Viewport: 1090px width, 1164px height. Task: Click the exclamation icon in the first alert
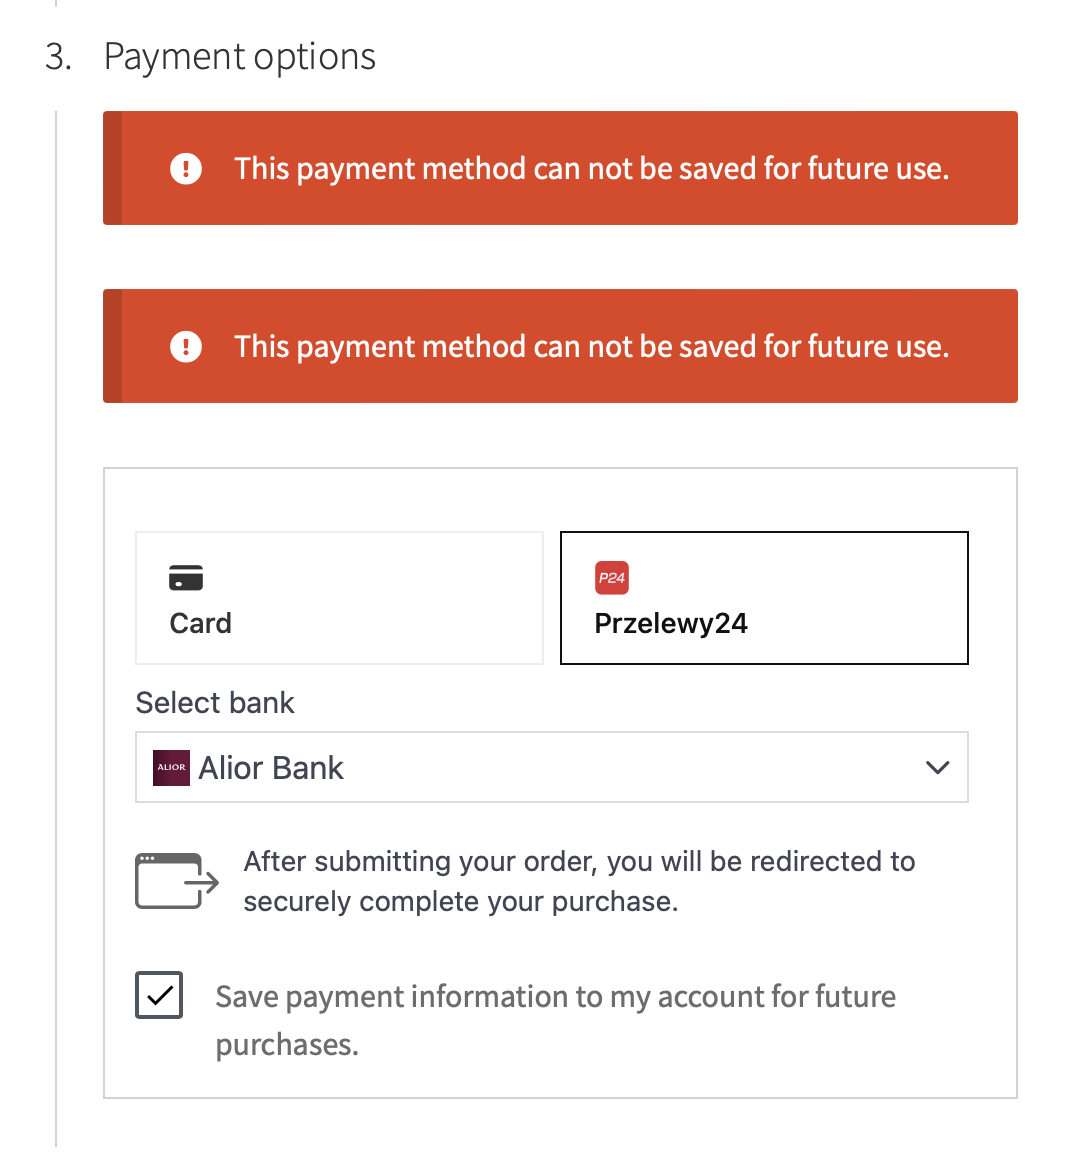coord(185,169)
